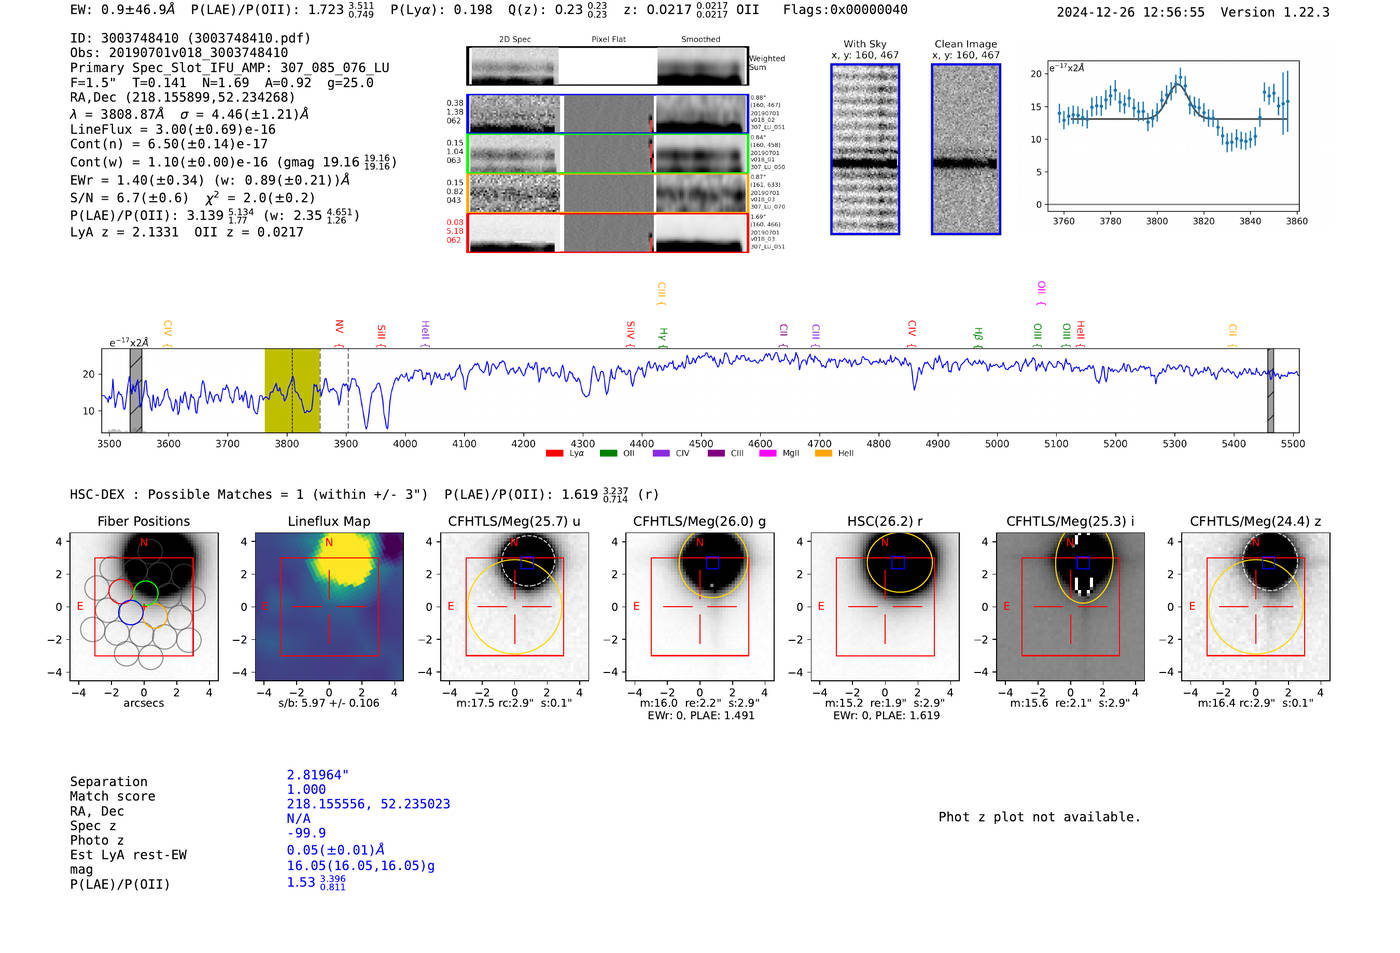Click the green OII legend swatch

(x=608, y=454)
